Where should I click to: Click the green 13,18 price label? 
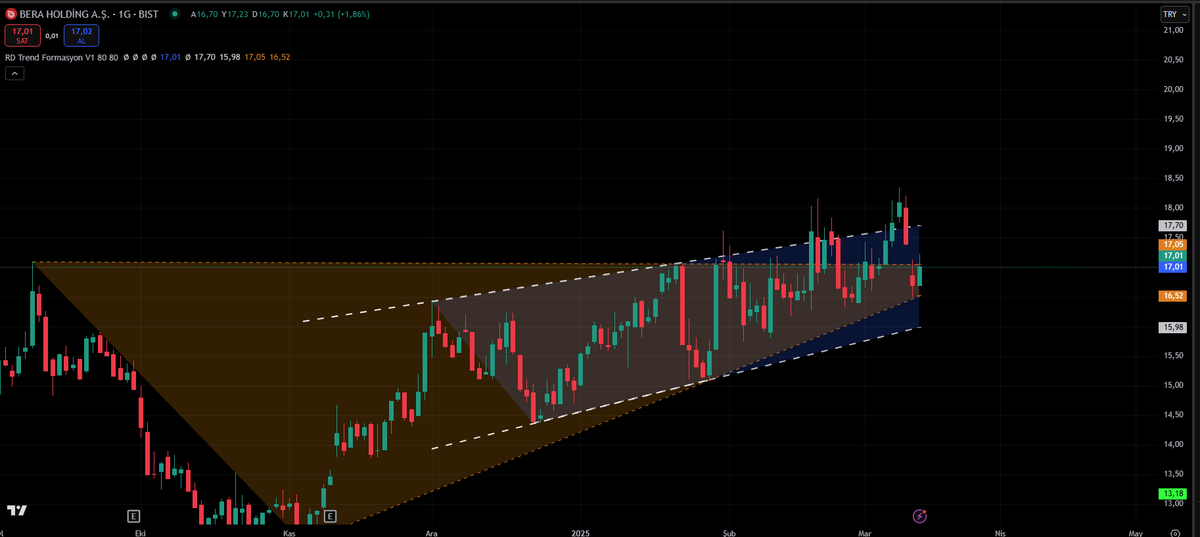(x=1172, y=494)
